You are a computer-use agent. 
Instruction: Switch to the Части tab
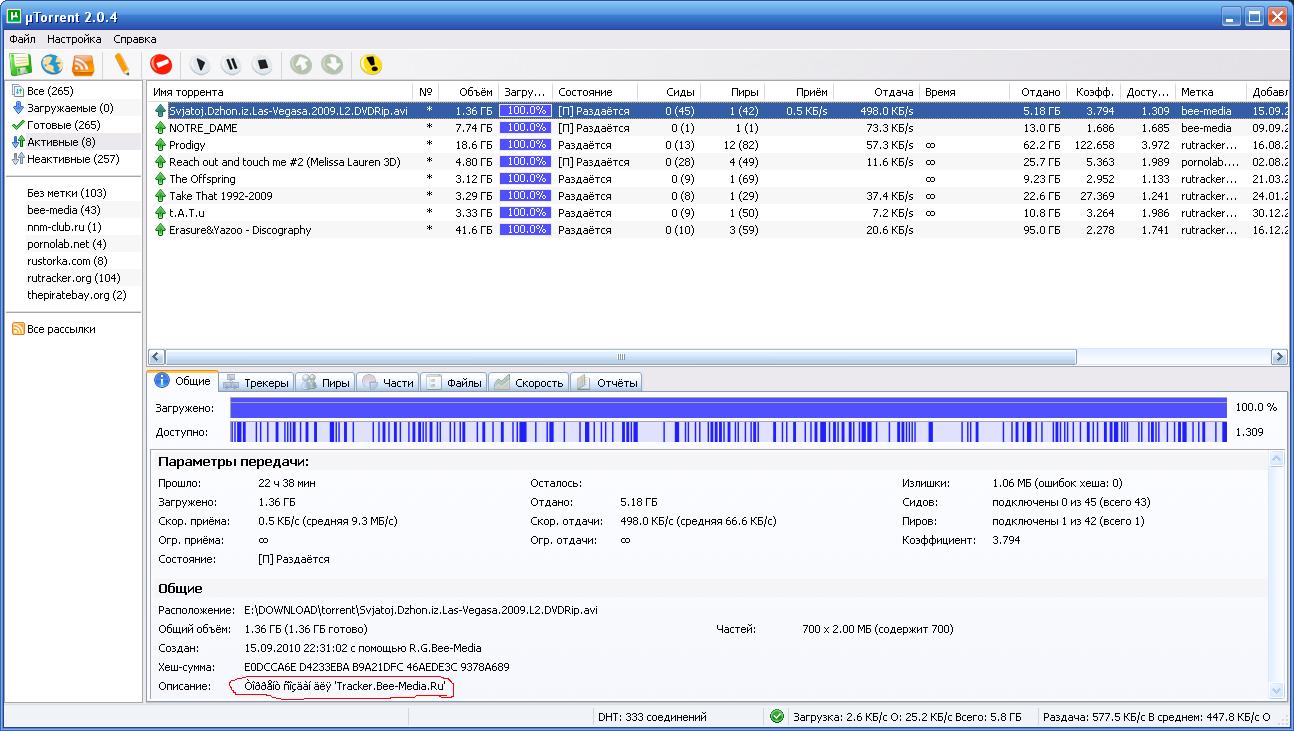click(x=388, y=383)
